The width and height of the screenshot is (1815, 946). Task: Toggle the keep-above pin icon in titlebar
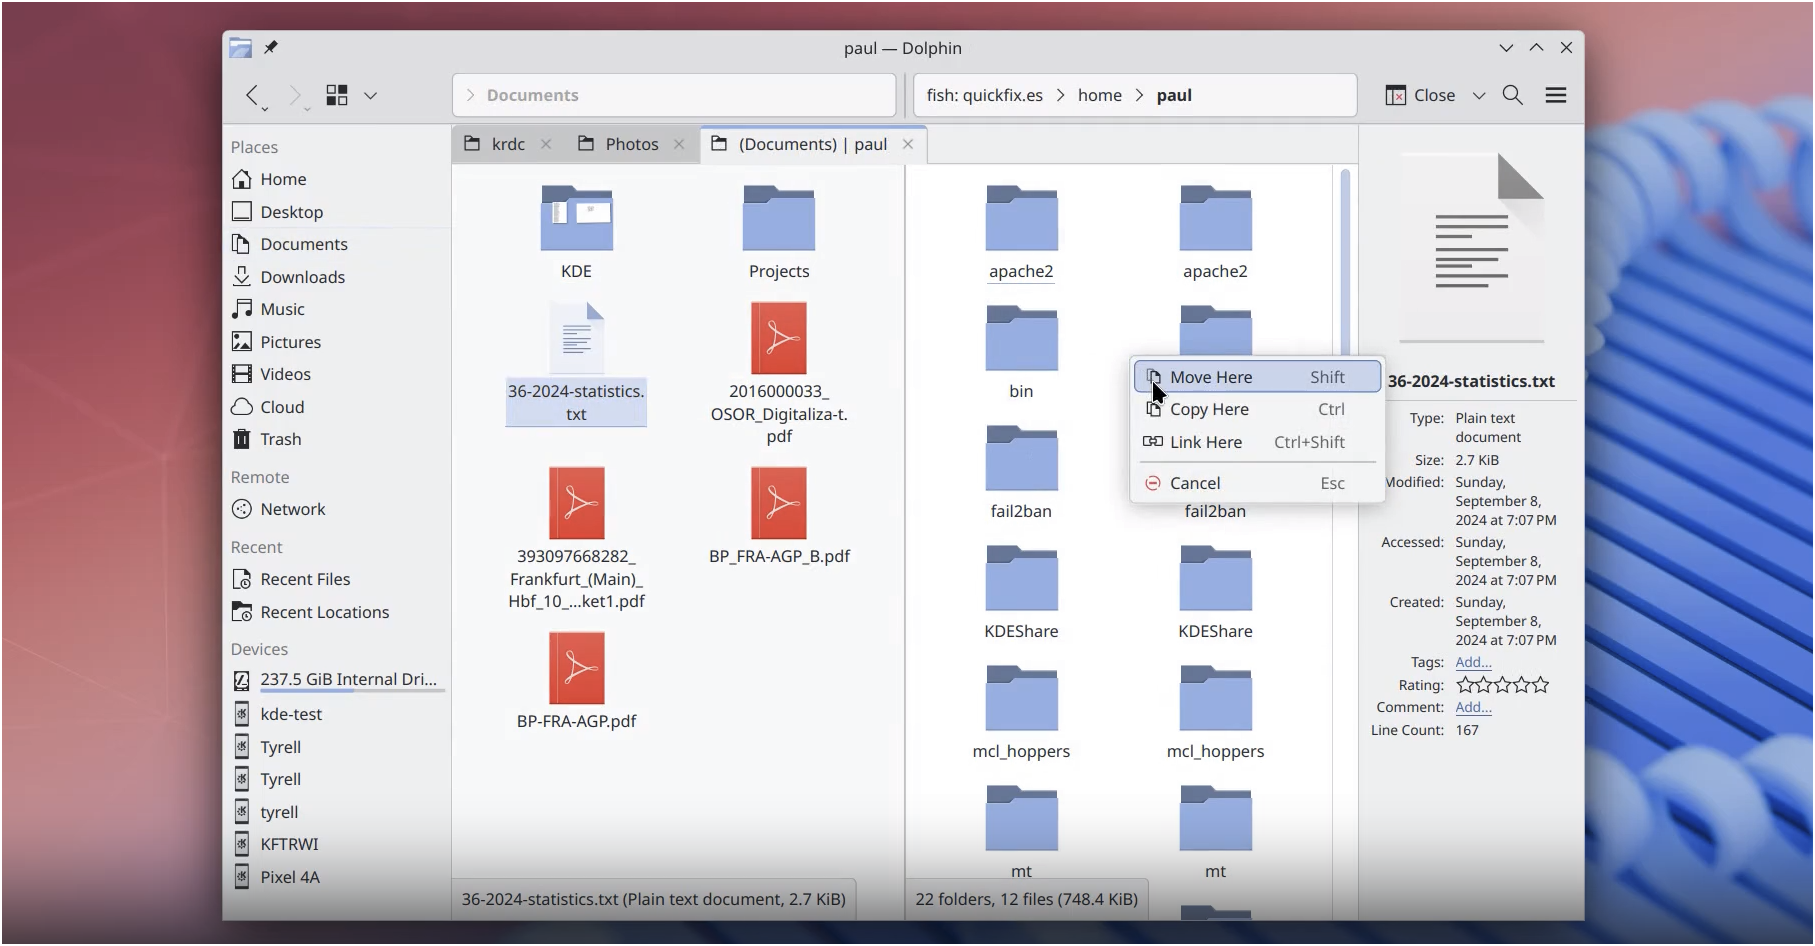[x=271, y=47]
